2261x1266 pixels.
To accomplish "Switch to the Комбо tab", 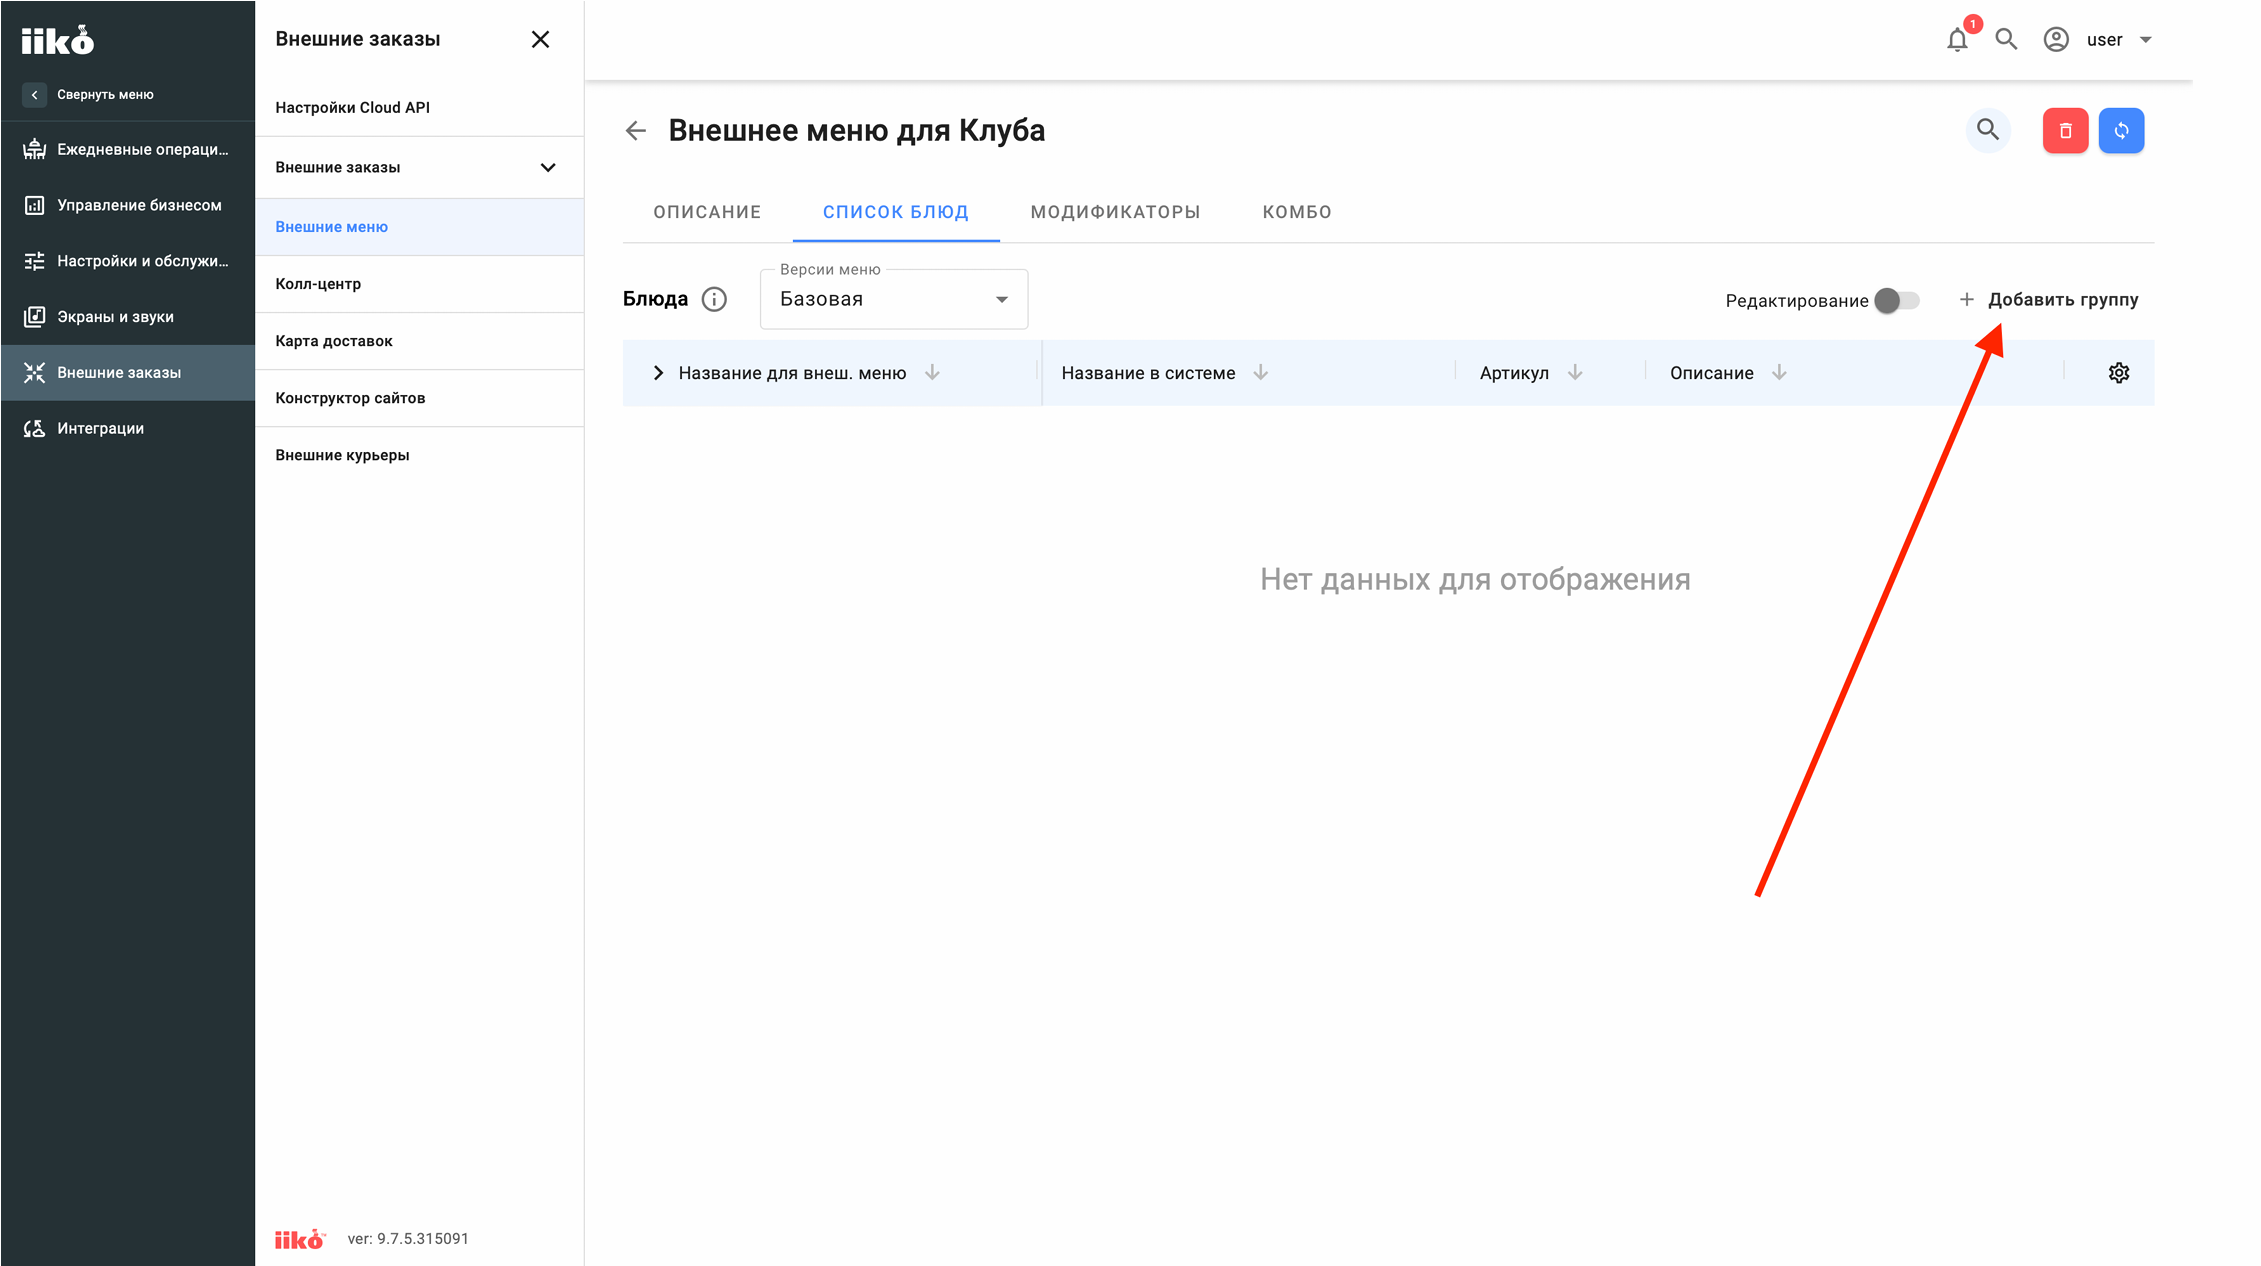I will click(1296, 212).
